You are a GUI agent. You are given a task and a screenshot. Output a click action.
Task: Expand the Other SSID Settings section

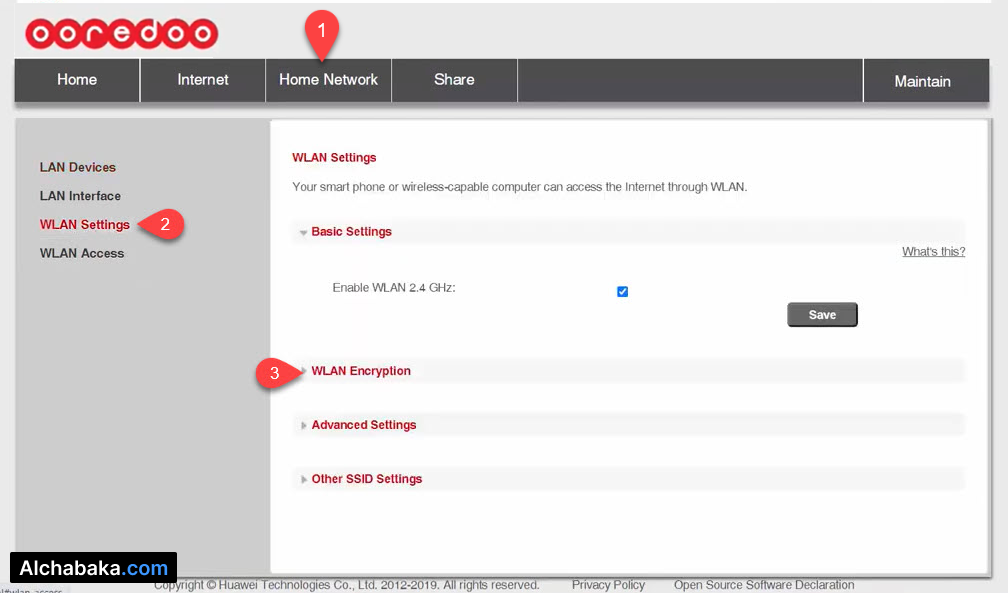click(366, 478)
